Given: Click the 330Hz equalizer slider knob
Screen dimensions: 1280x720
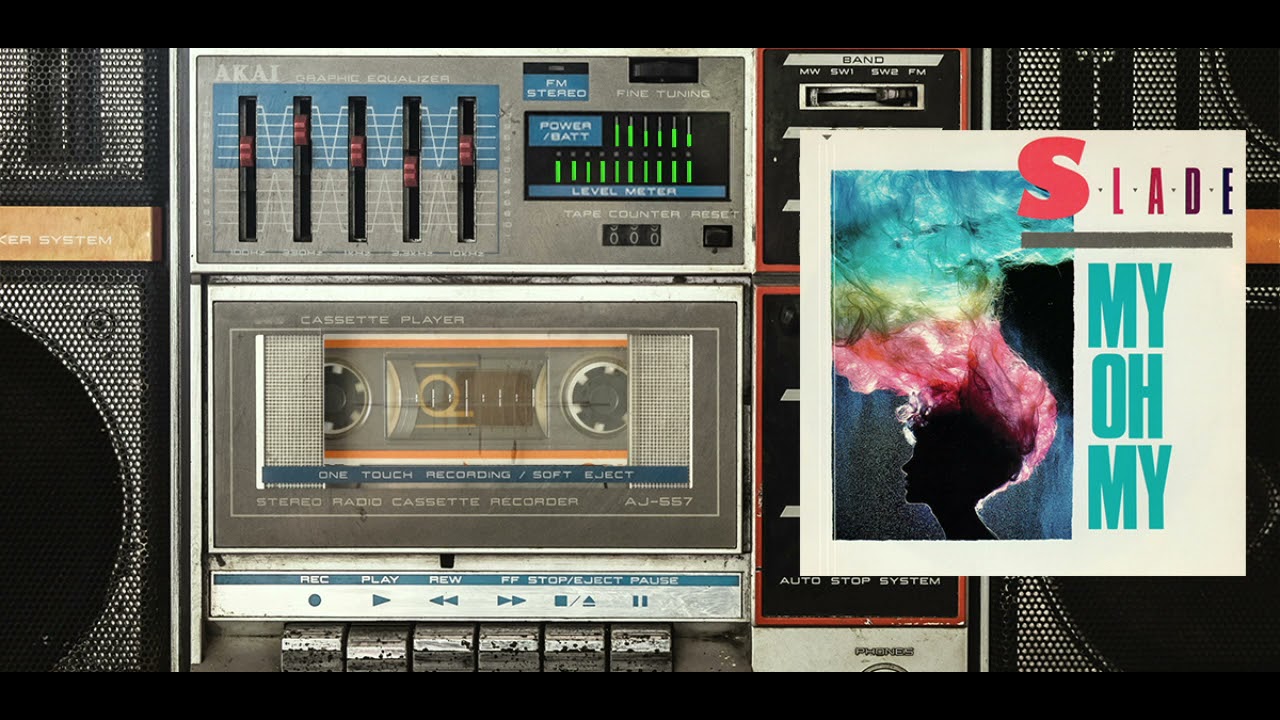Looking at the screenshot, I should pos(301,130).
